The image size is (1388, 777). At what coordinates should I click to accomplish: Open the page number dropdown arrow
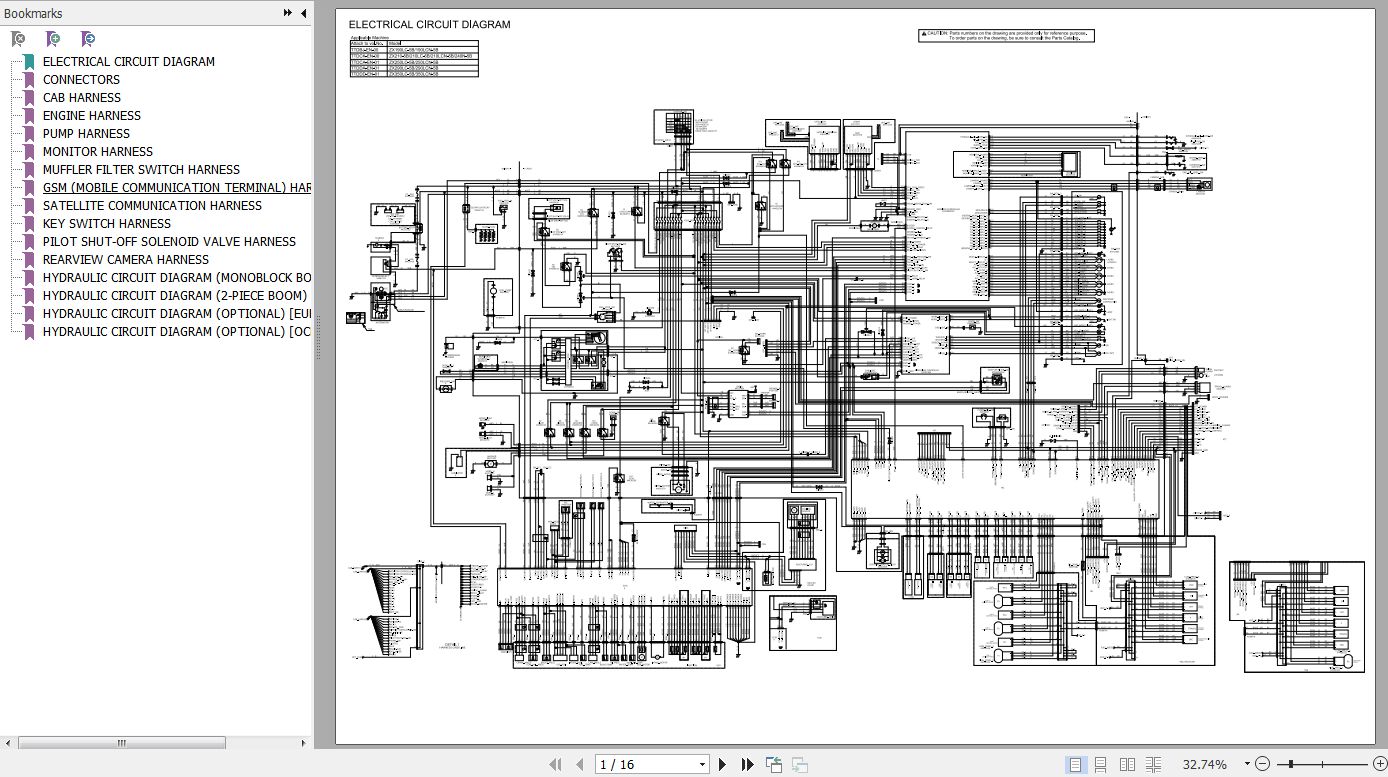702,765
